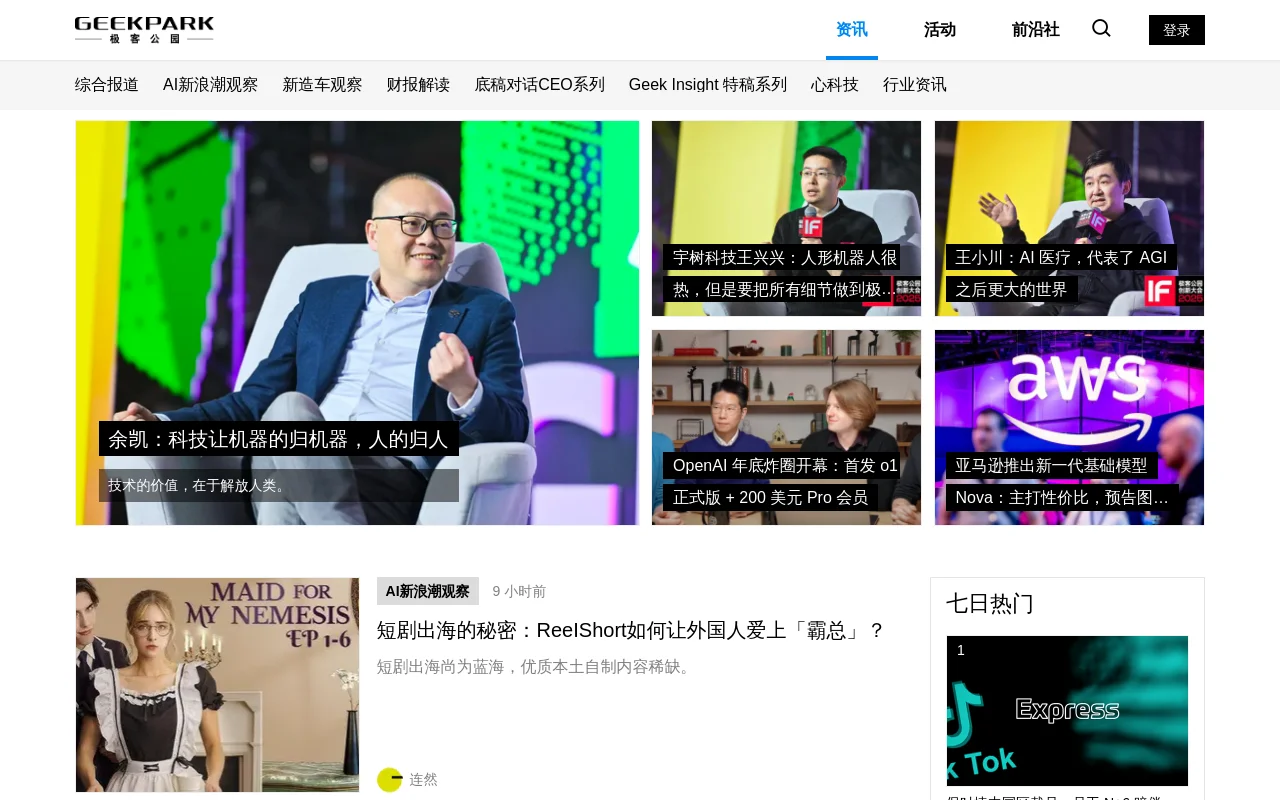The image size is (1280, 800).
Task: Click the AI新浪潮观察 tag badge on article
Action: [427, 591]
